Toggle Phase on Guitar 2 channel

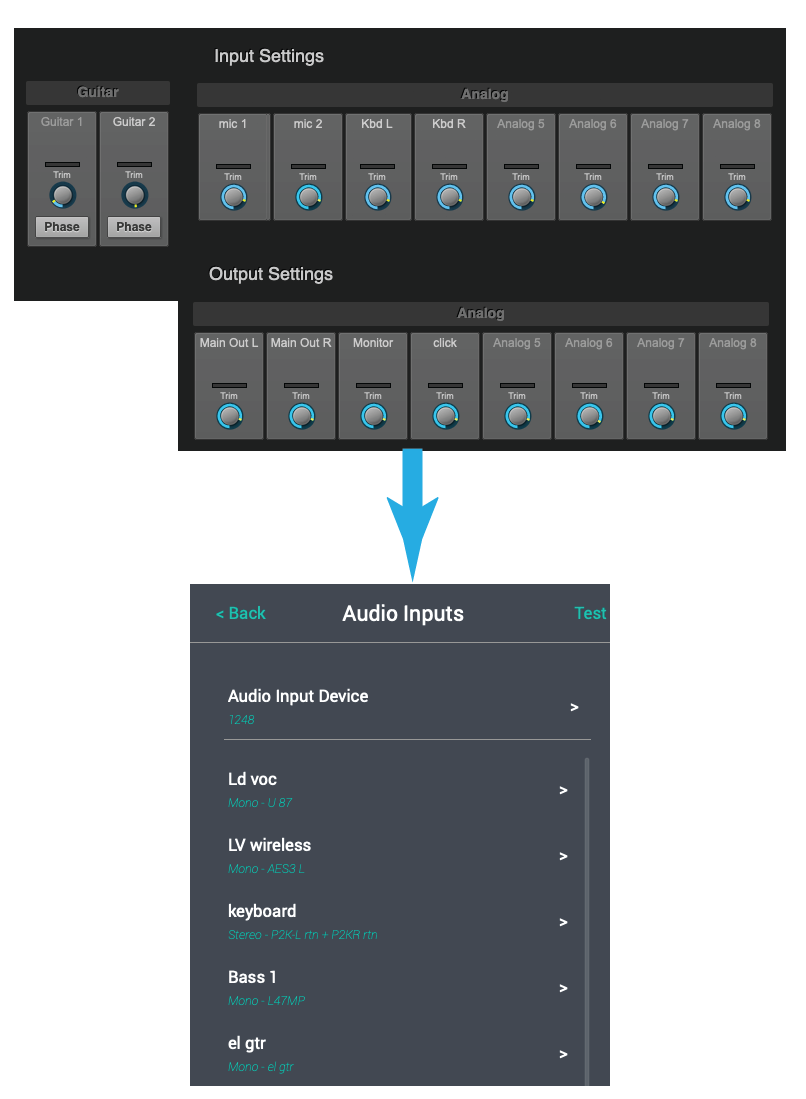(134, 227)
